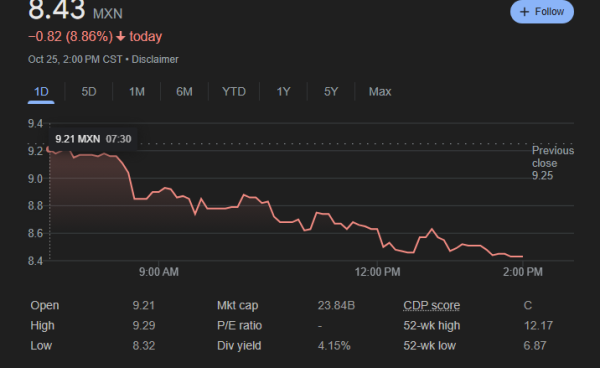This screenshot has width=600, height=368.
Task: Open the Disclaimer link
Action: (155, 59)
